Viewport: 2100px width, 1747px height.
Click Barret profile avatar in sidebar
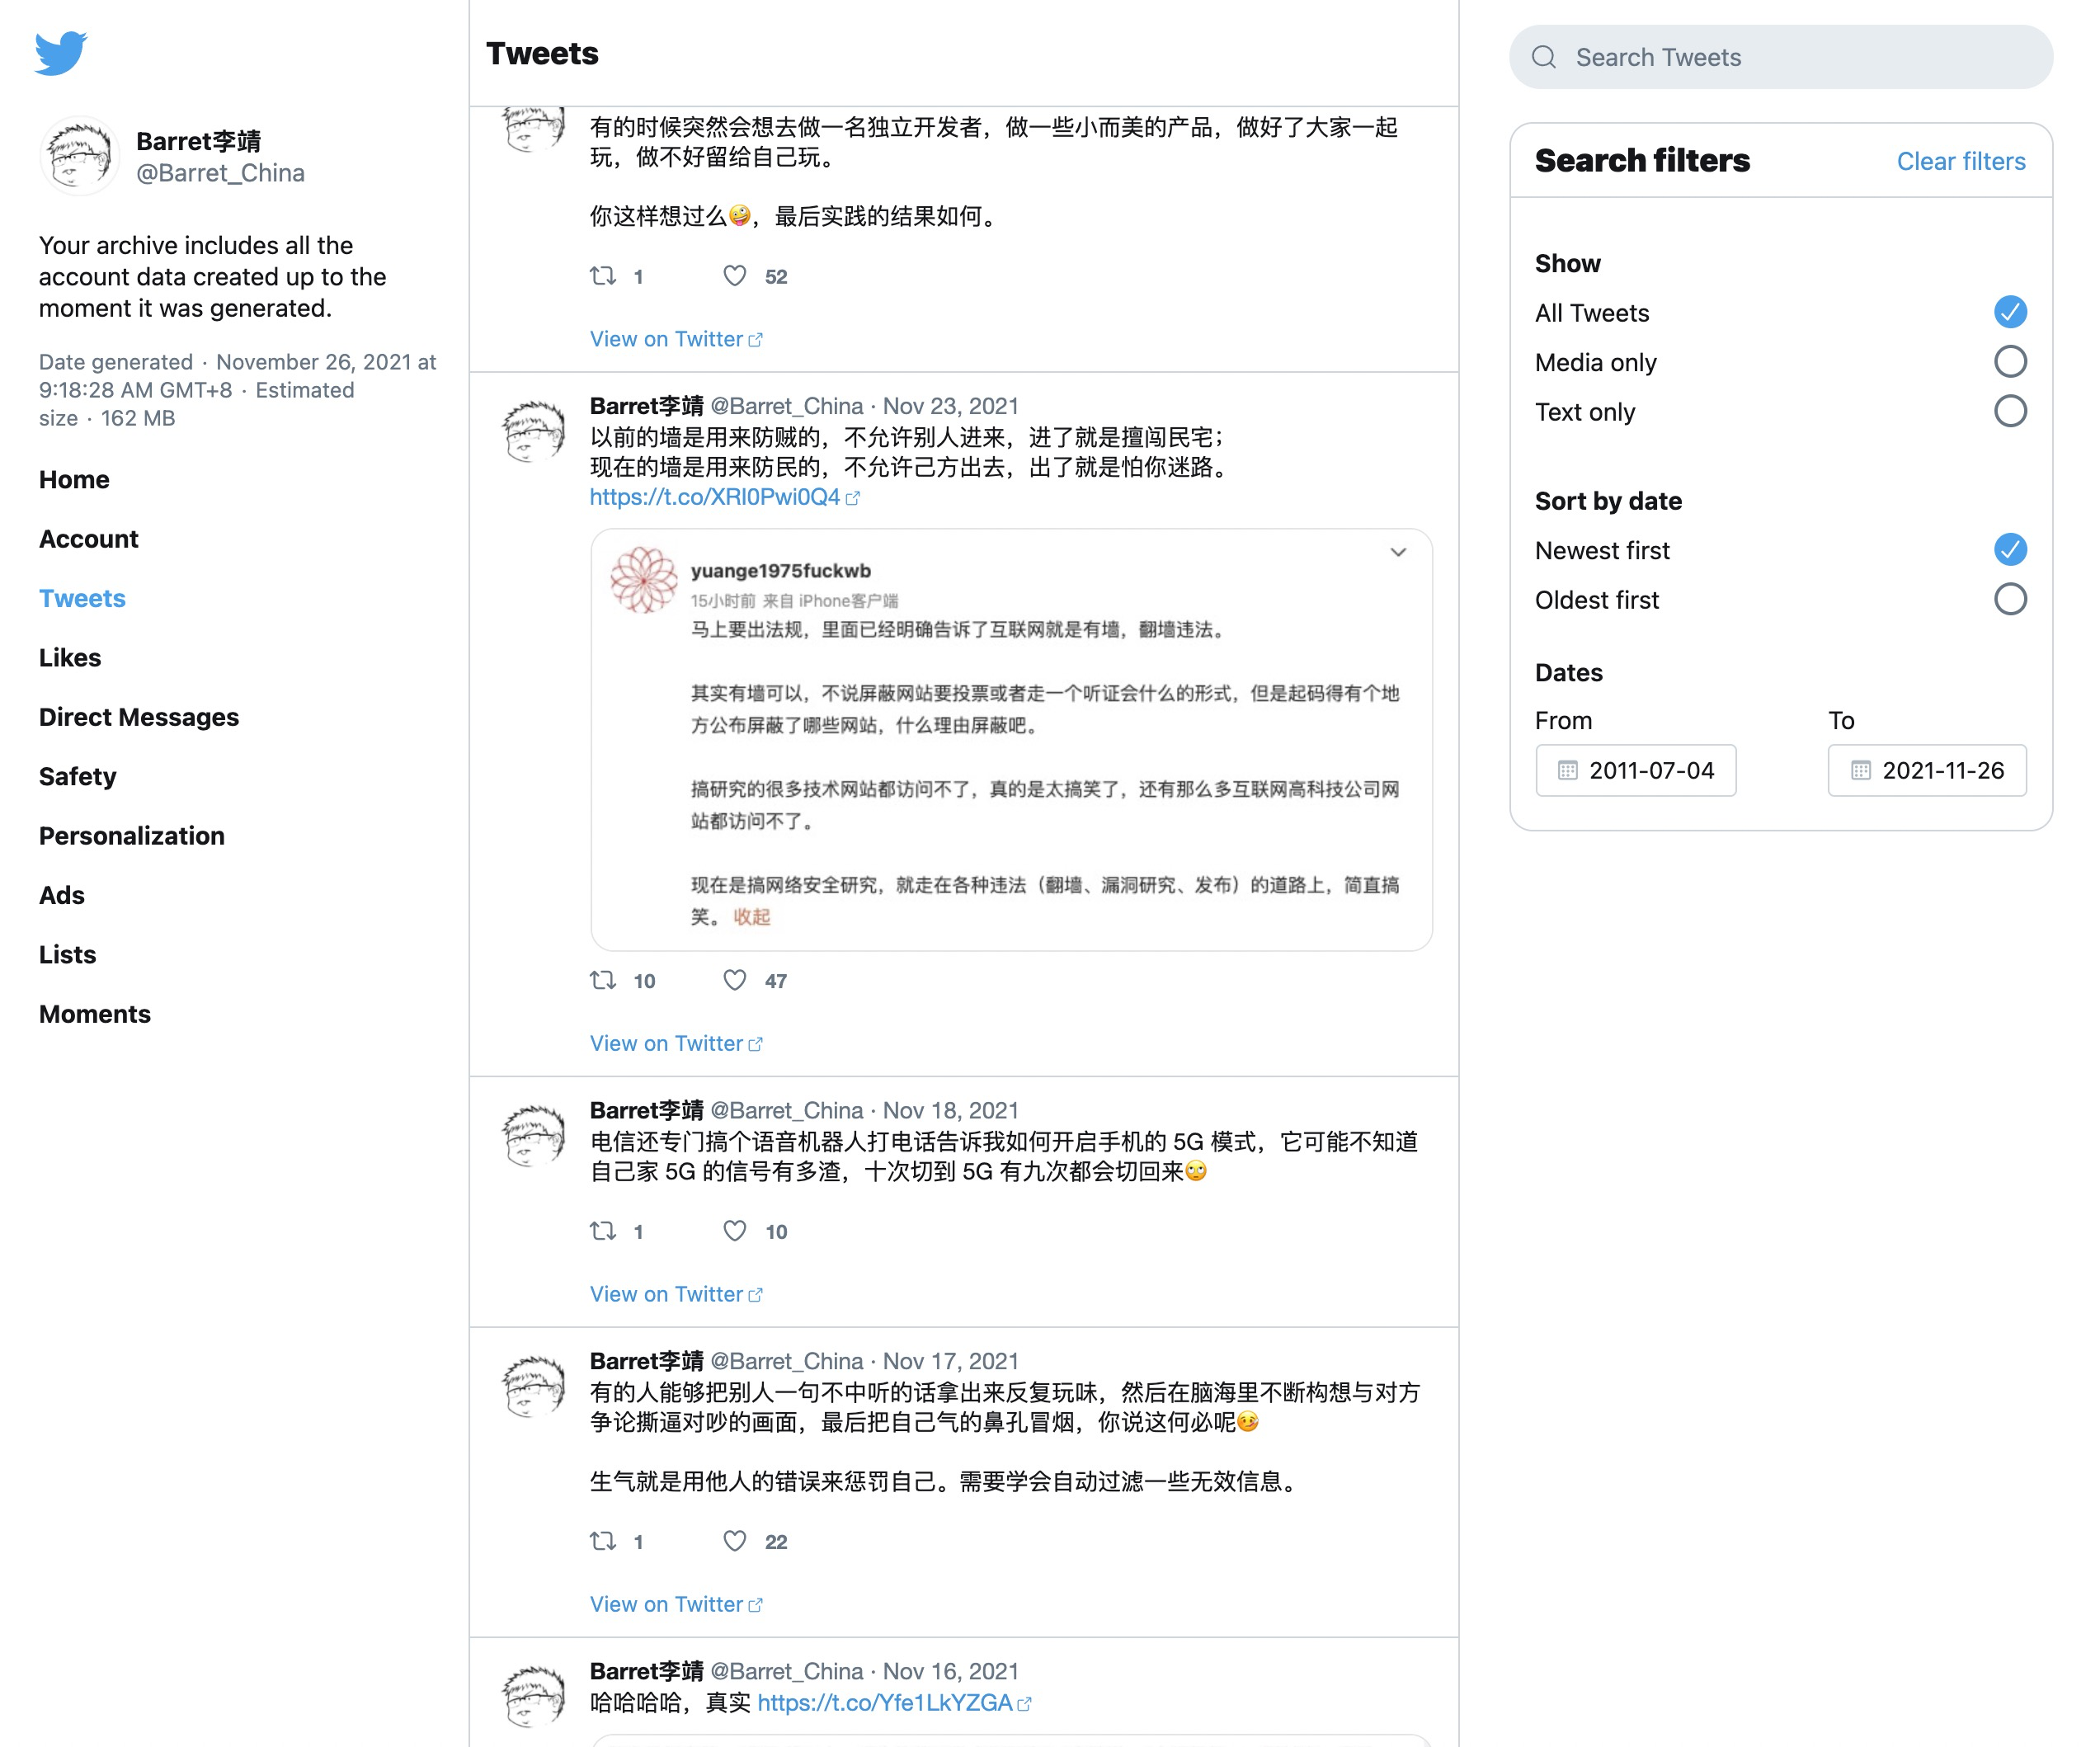tap(79, 156)
